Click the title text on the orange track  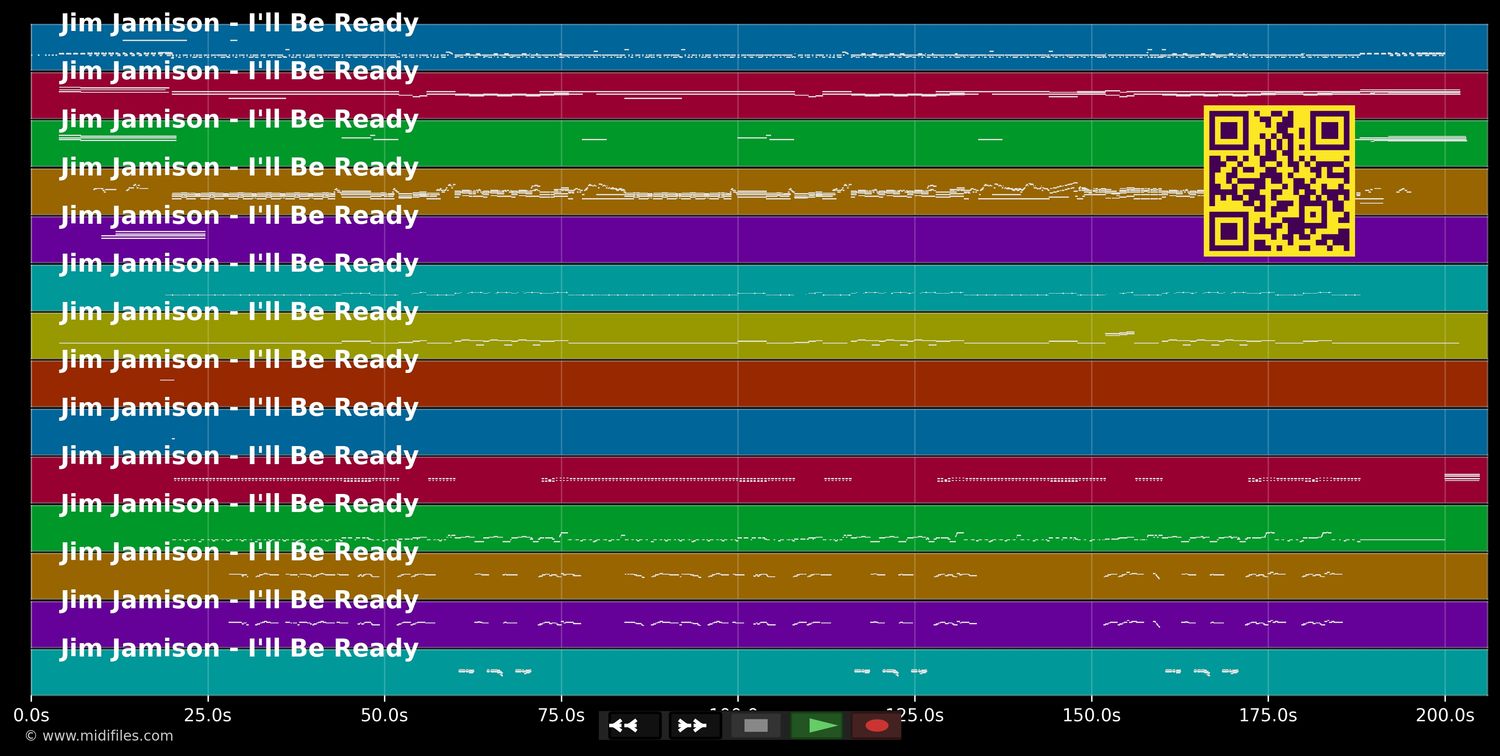click(x=240, y=167)
